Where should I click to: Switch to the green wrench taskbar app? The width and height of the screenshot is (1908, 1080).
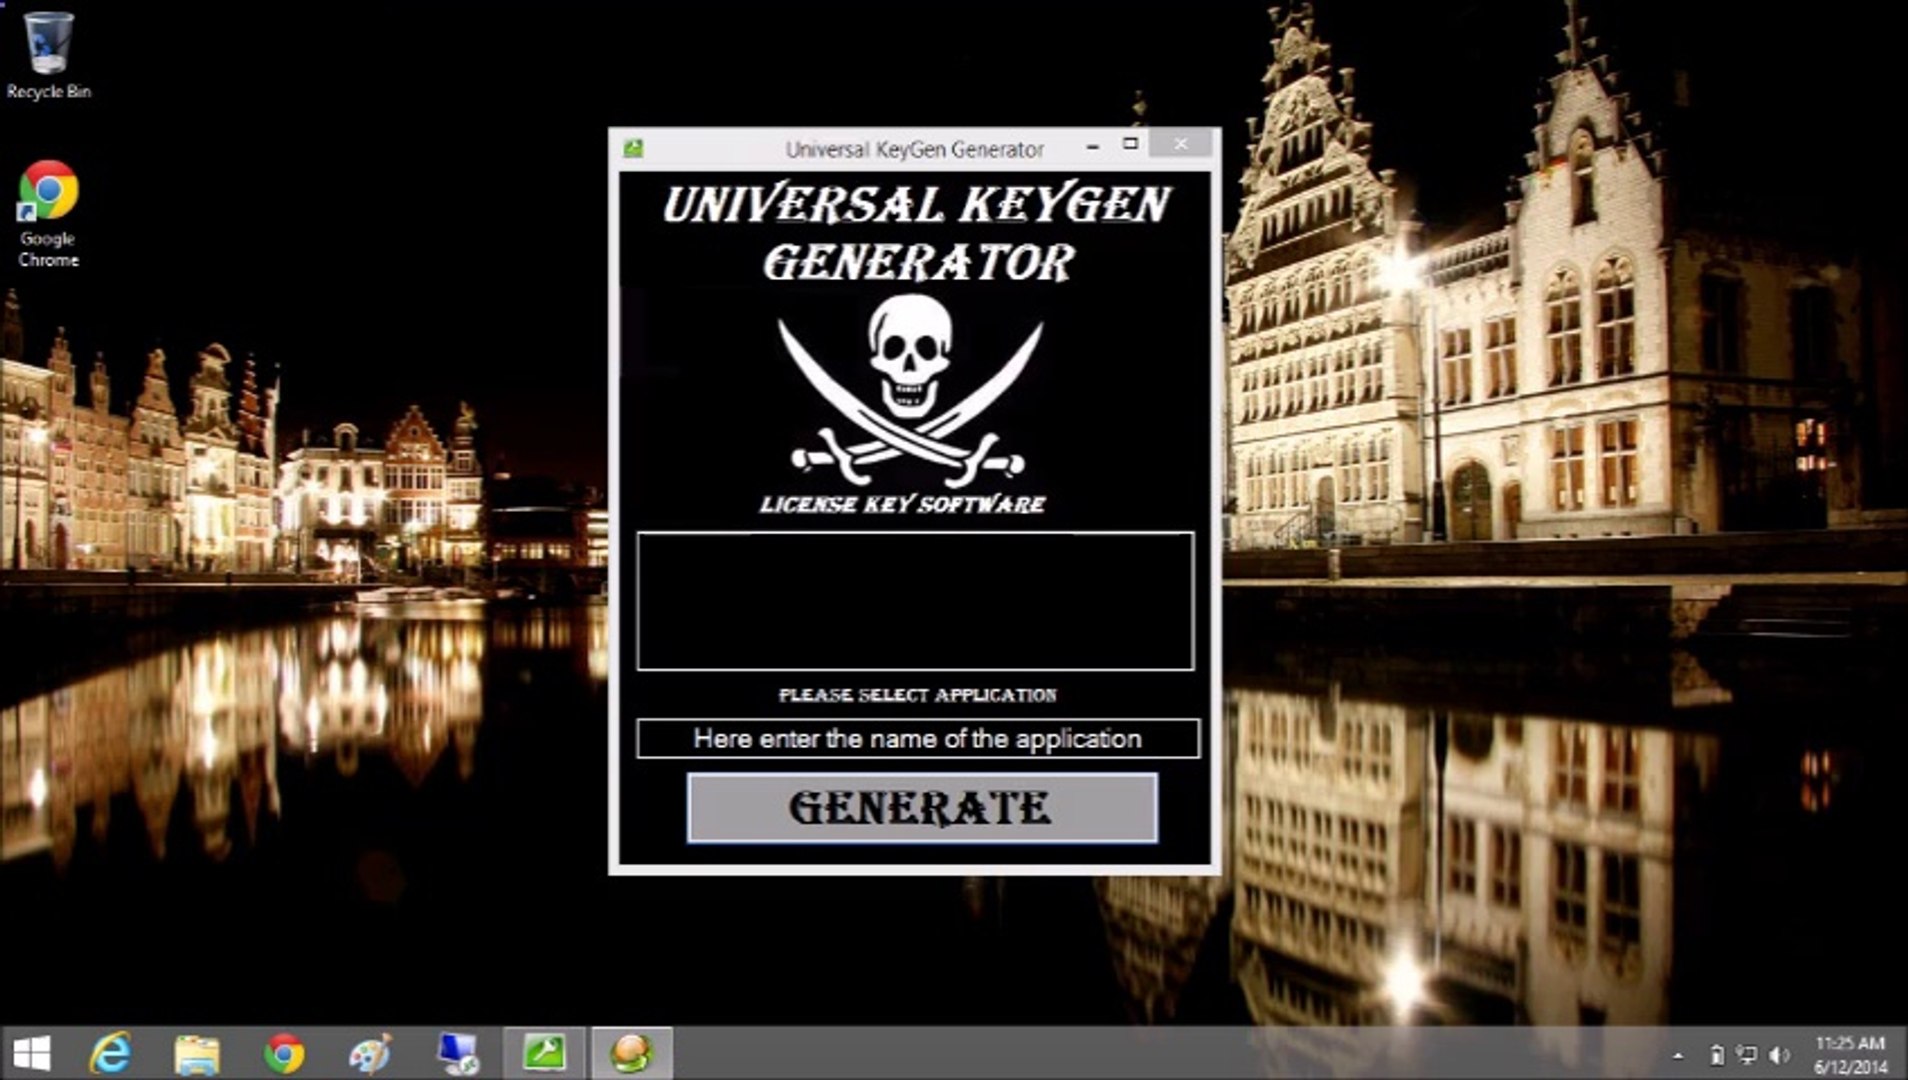[x=544, y=1053]
